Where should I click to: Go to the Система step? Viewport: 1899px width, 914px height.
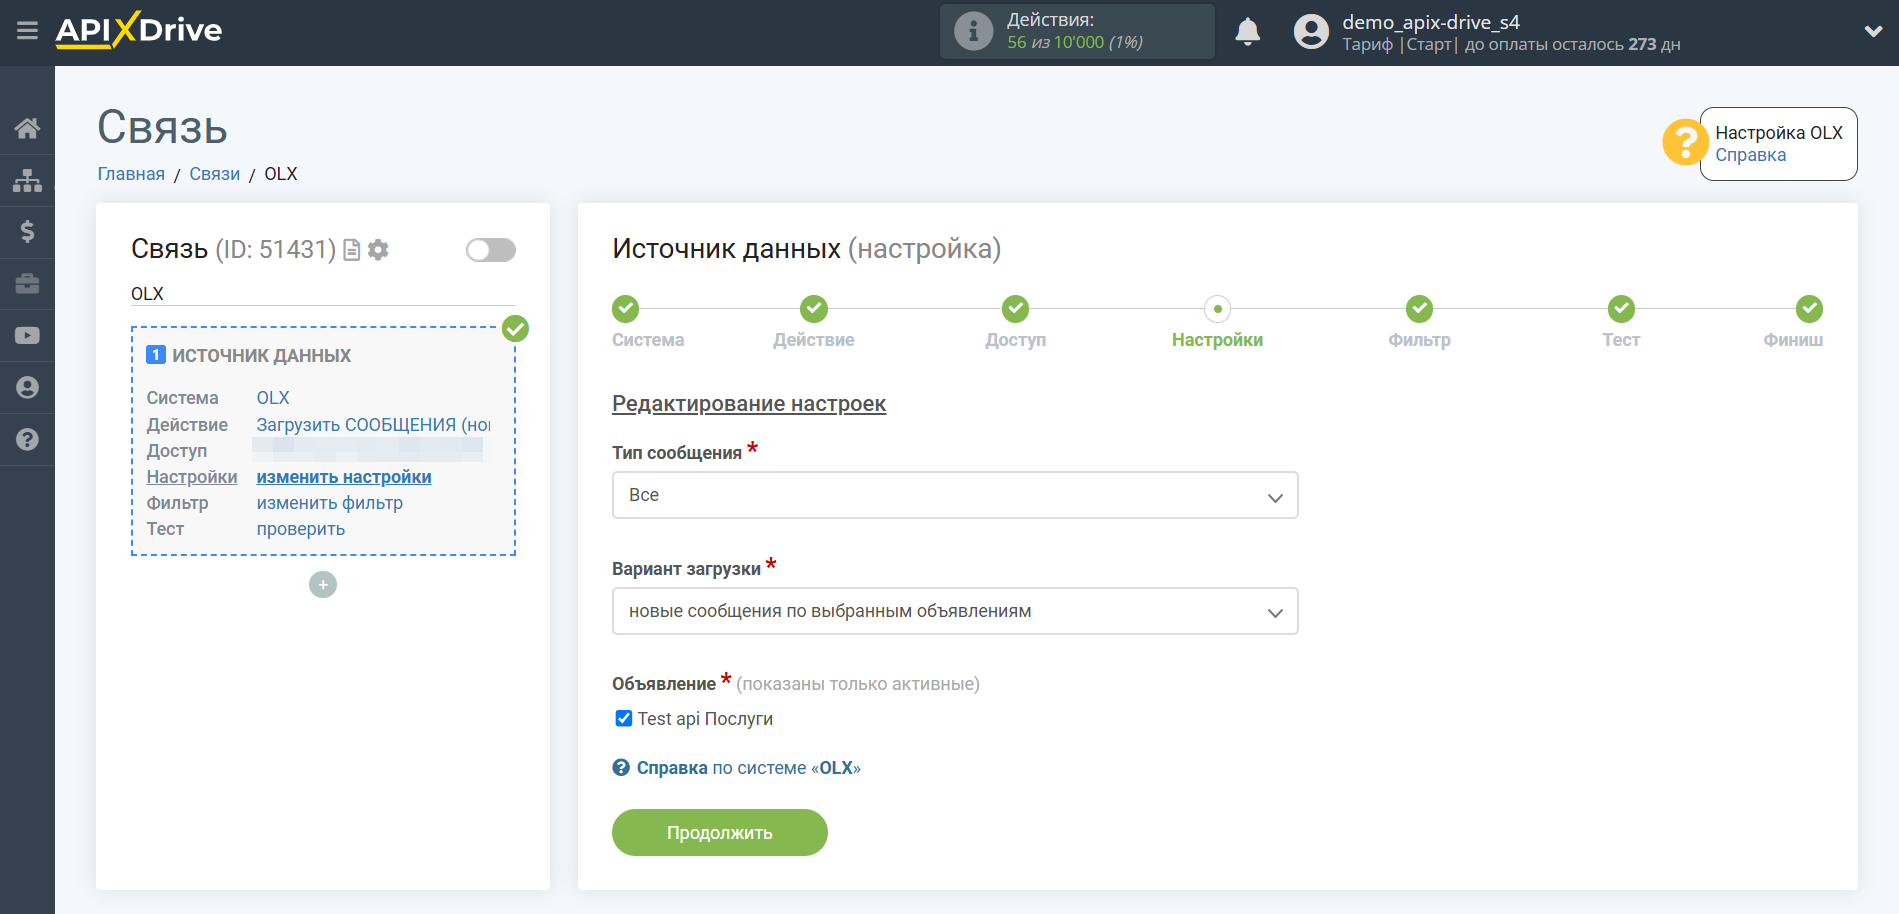coord(626,309)
